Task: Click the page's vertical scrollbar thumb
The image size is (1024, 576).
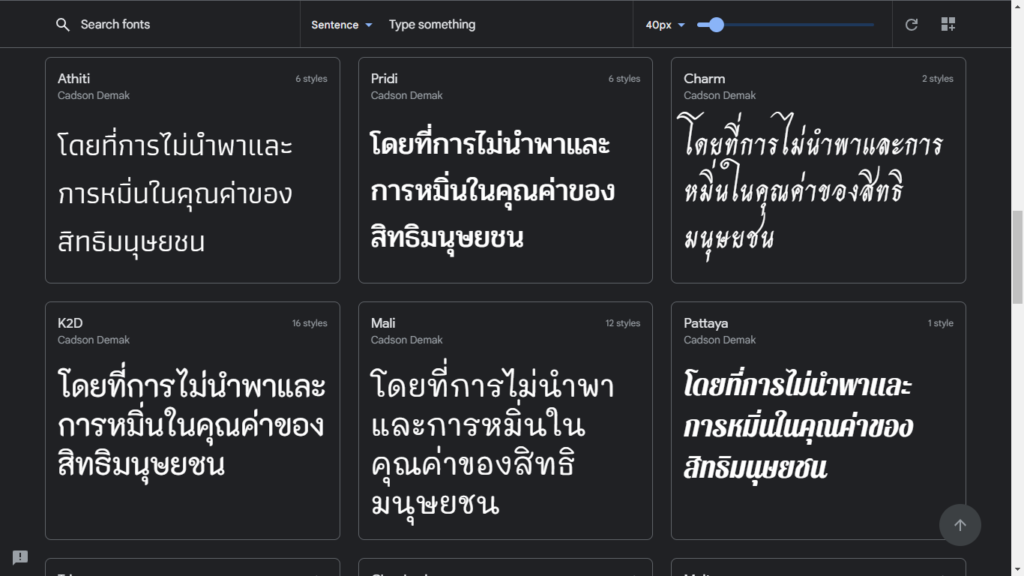Action: pos(1017,256)
